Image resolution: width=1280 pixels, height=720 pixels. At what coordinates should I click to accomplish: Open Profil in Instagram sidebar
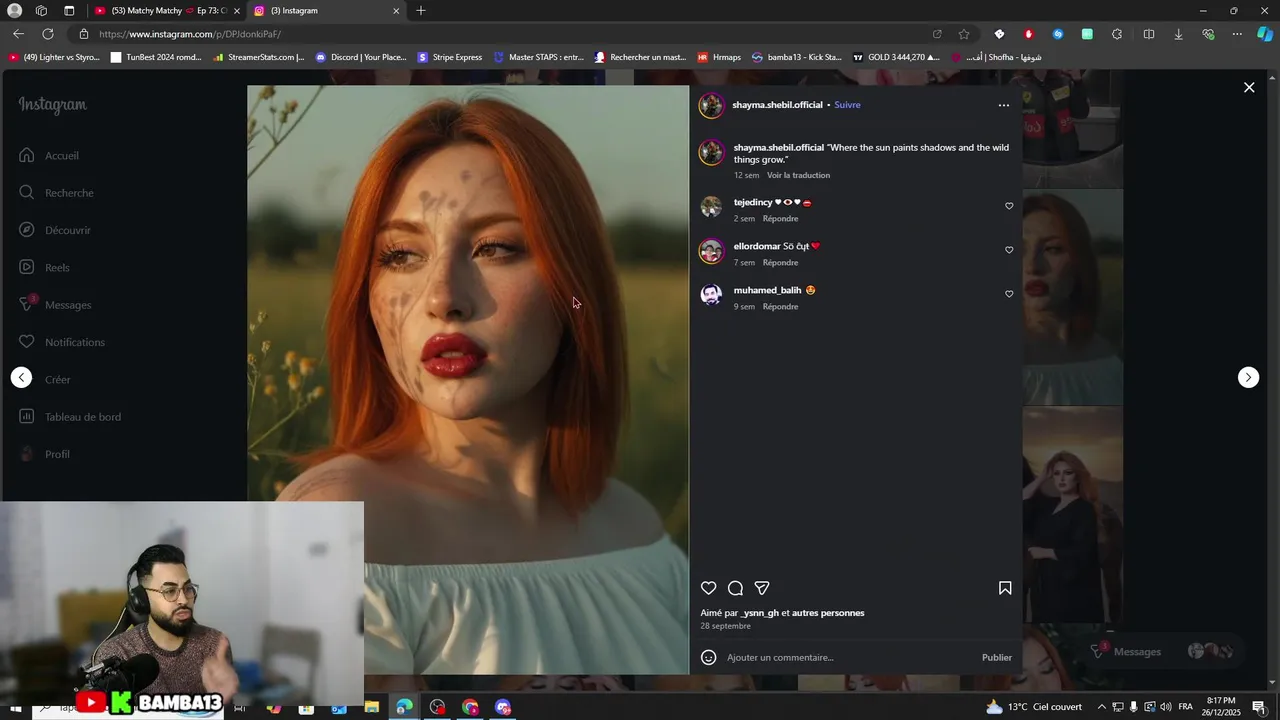click(x=45, y=454)
